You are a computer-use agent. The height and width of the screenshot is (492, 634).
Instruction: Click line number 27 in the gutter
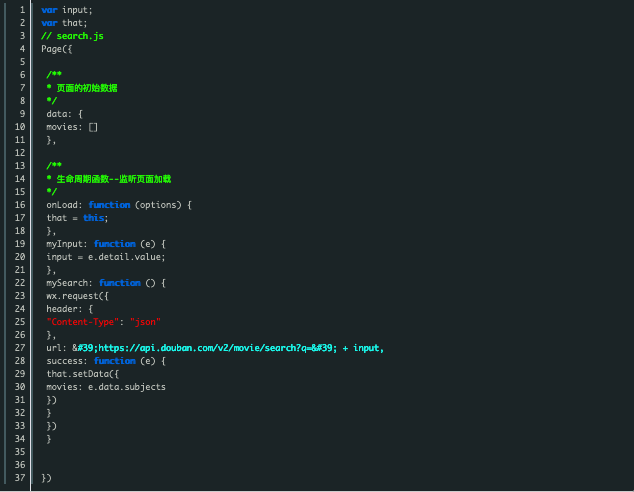pos(20,348)
